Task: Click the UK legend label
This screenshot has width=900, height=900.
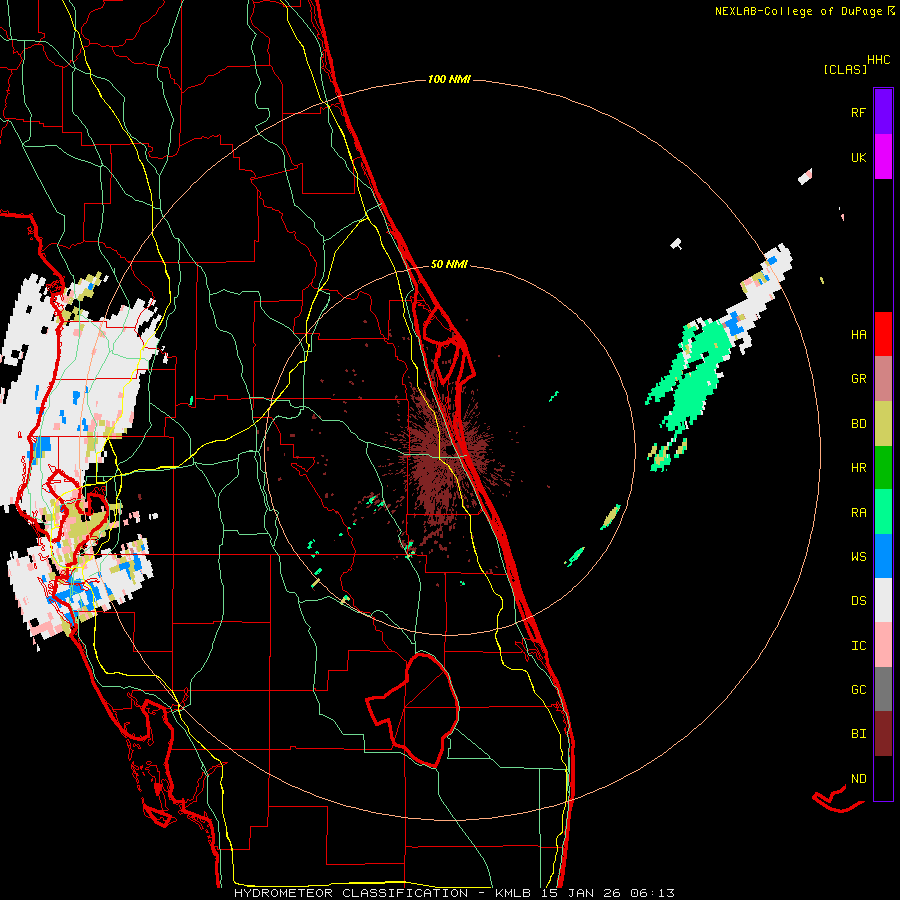Action: pyautogui.click(x=858, y=157)
